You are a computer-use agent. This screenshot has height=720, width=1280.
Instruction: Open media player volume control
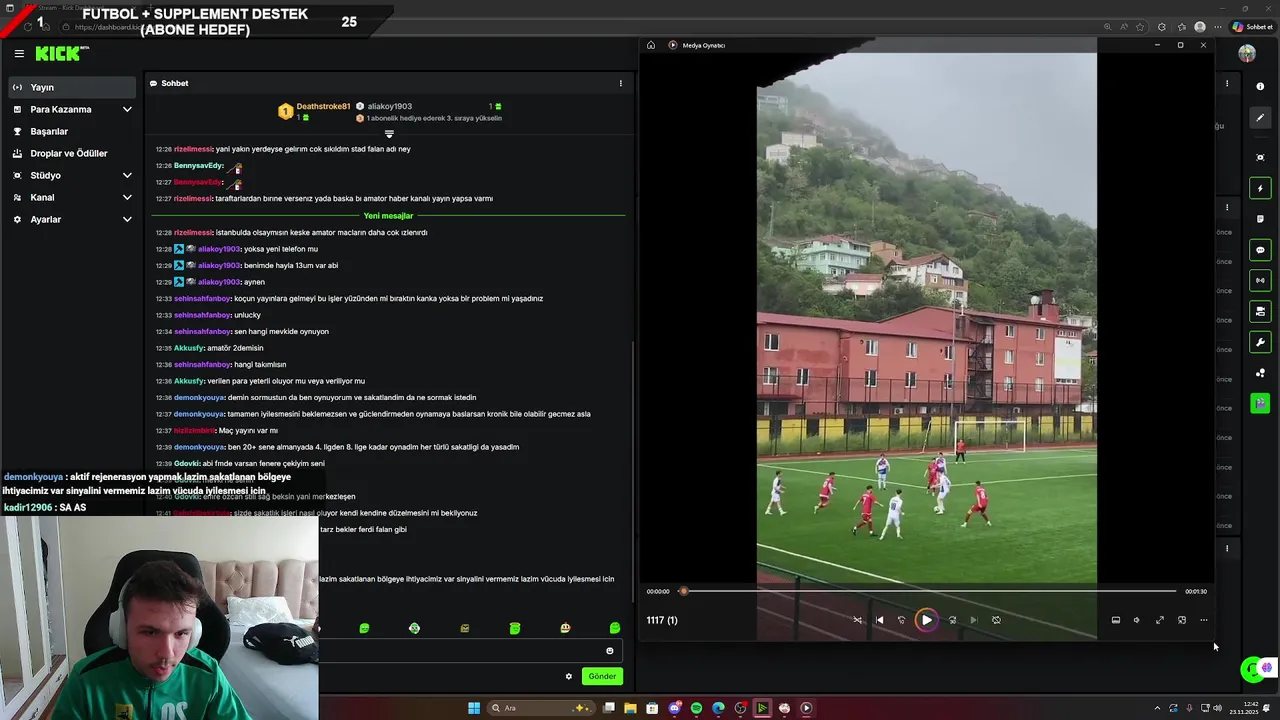click(1137, 620)
